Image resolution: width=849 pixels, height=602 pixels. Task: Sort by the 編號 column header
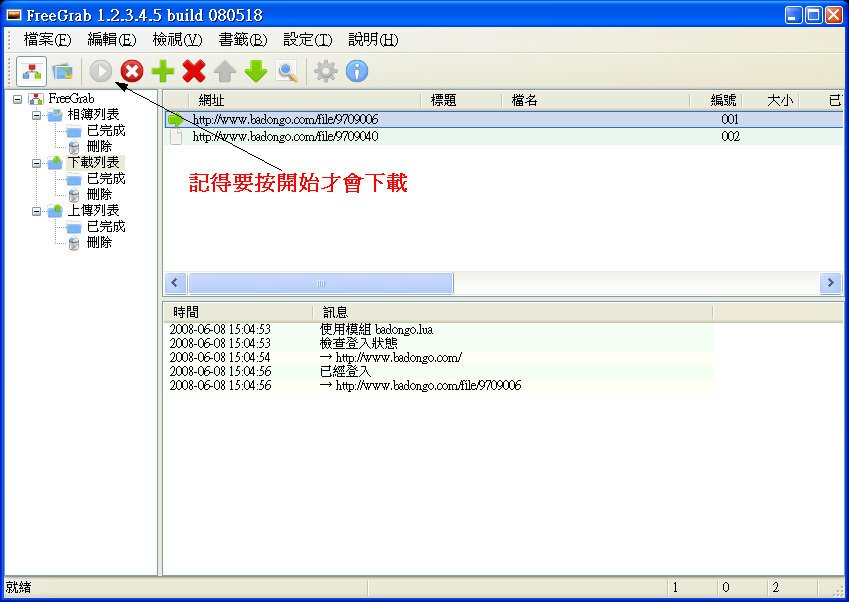[716, 100]
